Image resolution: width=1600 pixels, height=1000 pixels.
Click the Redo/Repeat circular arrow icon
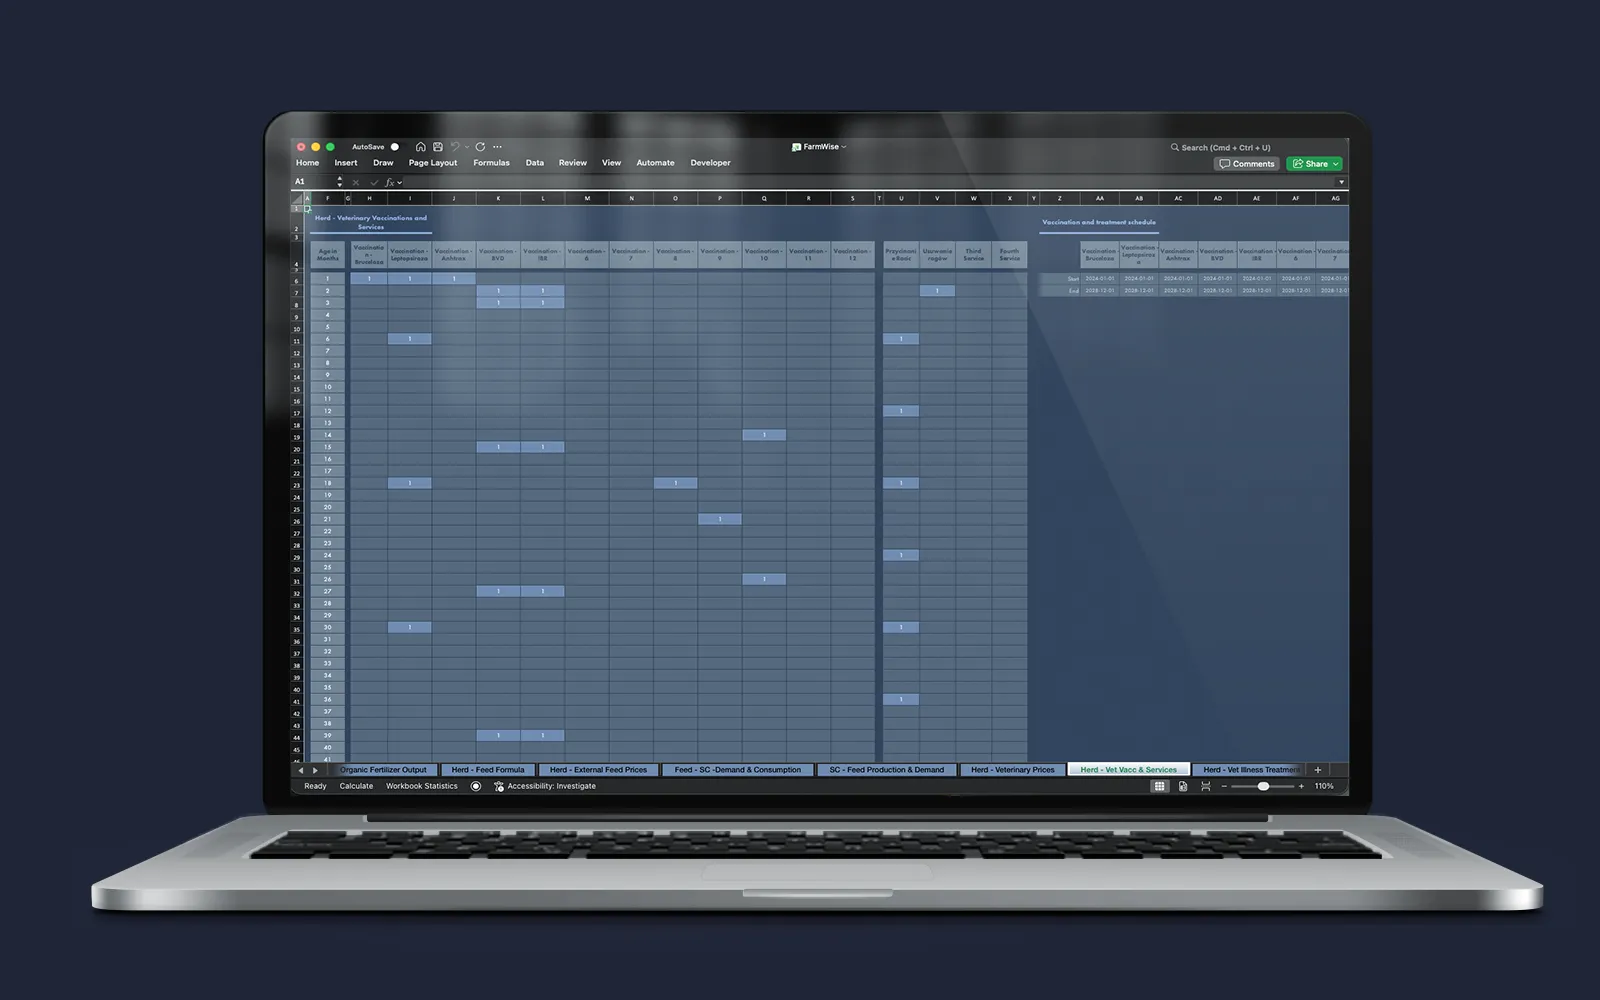click(x=480, y=147)
